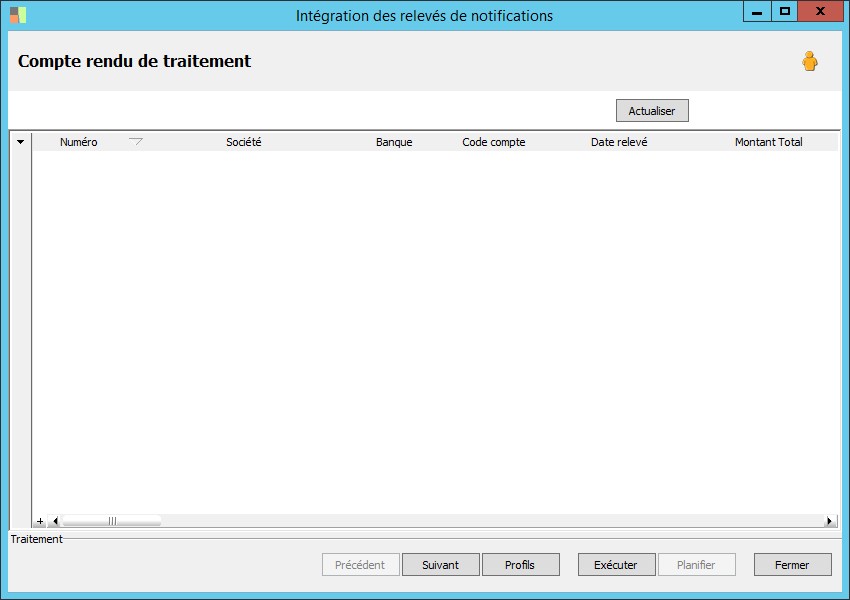
Task: Sort by the Montant Total column header
Action: (x=769, y=142)
